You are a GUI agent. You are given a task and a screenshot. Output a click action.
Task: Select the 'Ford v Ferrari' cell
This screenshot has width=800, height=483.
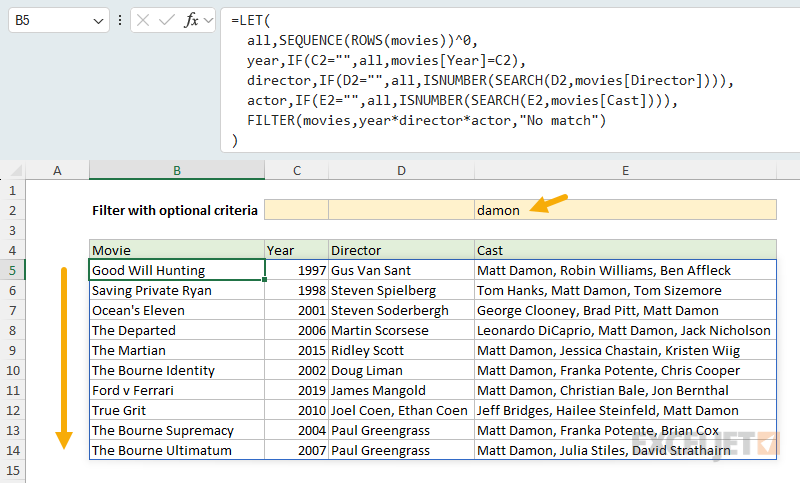[177, 390]
